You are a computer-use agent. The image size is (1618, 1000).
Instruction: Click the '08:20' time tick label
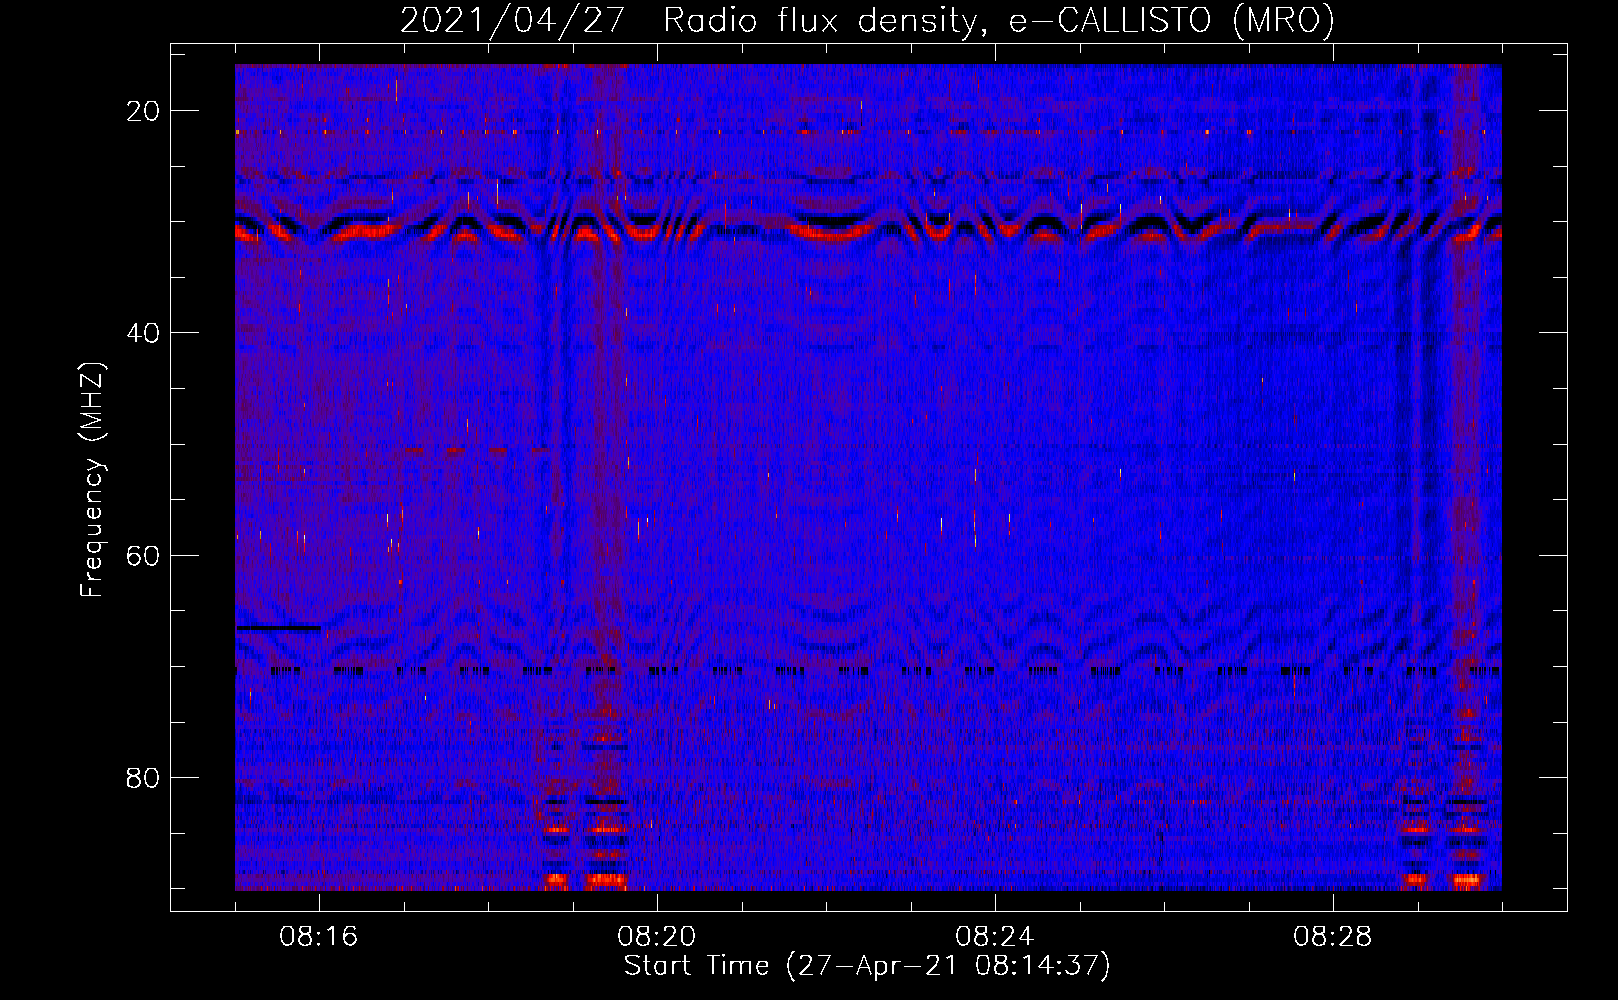click(657, 937)
